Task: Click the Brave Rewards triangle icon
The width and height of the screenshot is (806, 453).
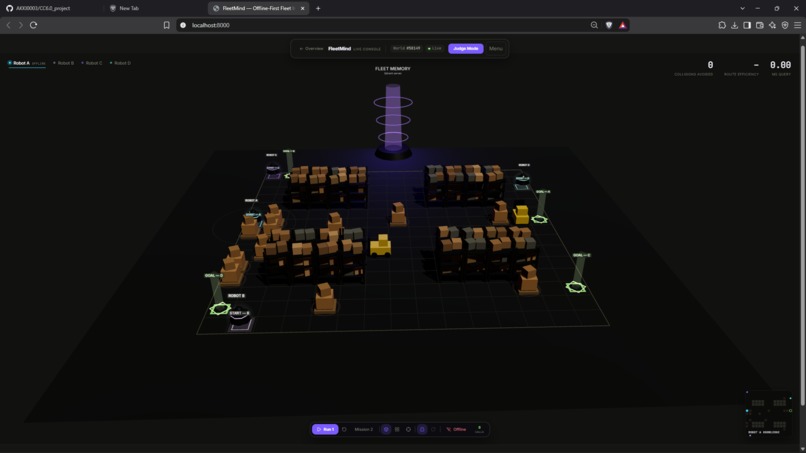Action: pos(622,25)
